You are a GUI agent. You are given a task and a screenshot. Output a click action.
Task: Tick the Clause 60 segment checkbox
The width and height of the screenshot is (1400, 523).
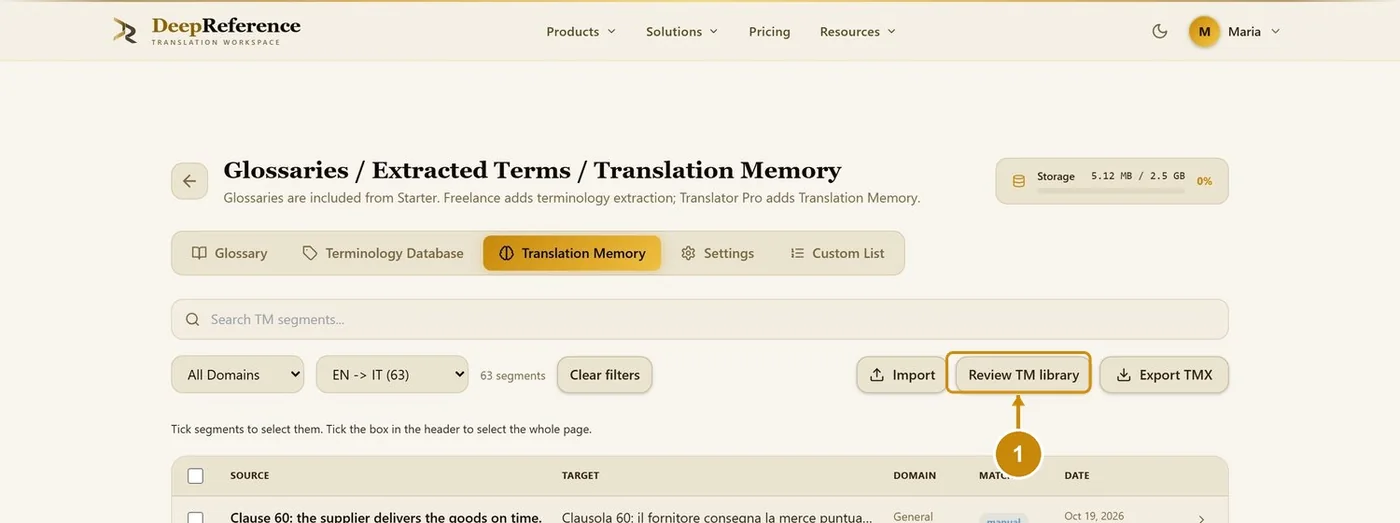click(195, 518)
